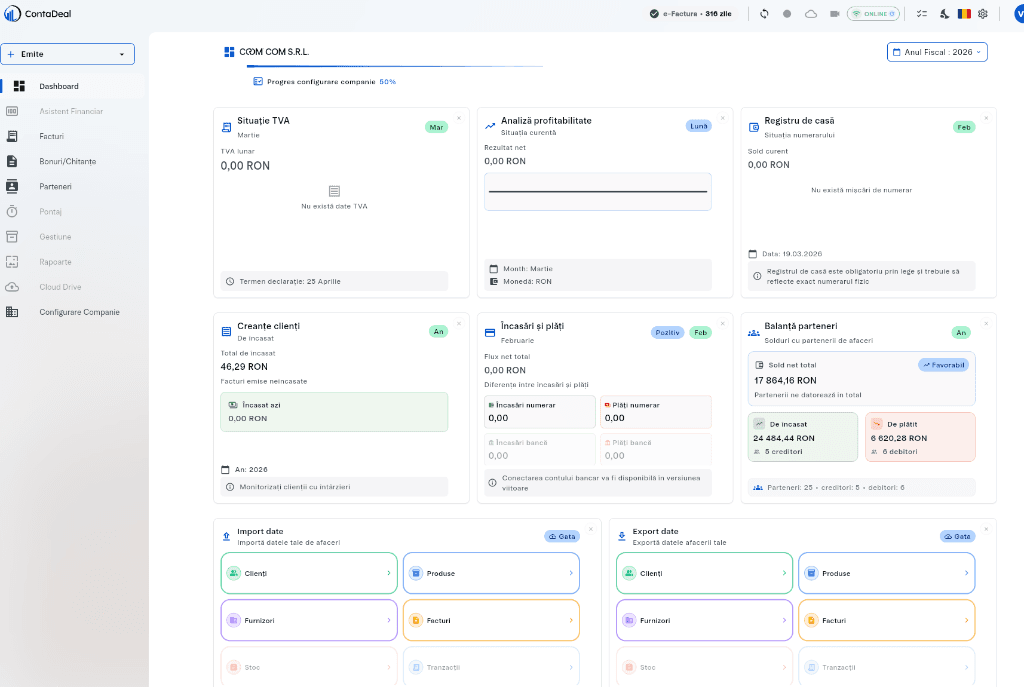The width and height of the screenshot is (1024, 687).
Task: Click the Export date download icon
Action: pos(622,536)
